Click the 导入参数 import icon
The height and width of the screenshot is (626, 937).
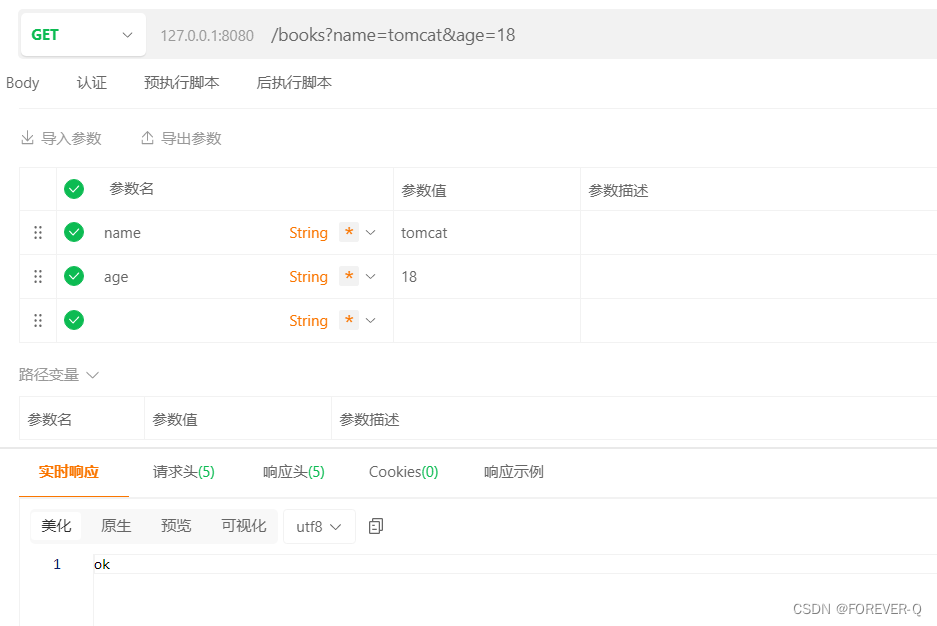(x=28, y=138)
